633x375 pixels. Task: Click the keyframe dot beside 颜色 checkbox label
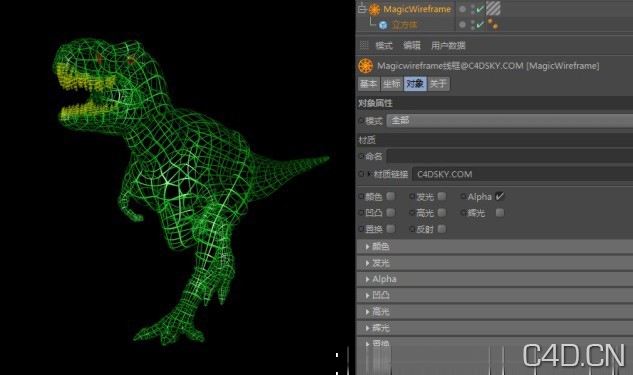click(x=361, y=197)
